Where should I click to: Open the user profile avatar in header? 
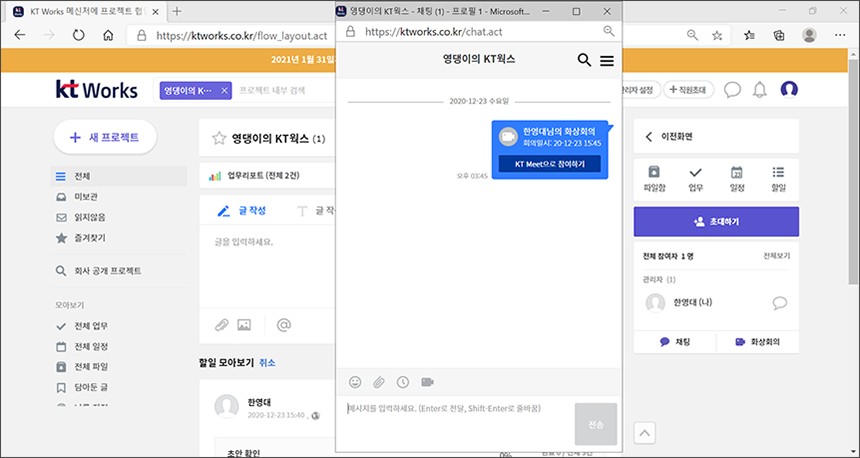click(789, 89)
